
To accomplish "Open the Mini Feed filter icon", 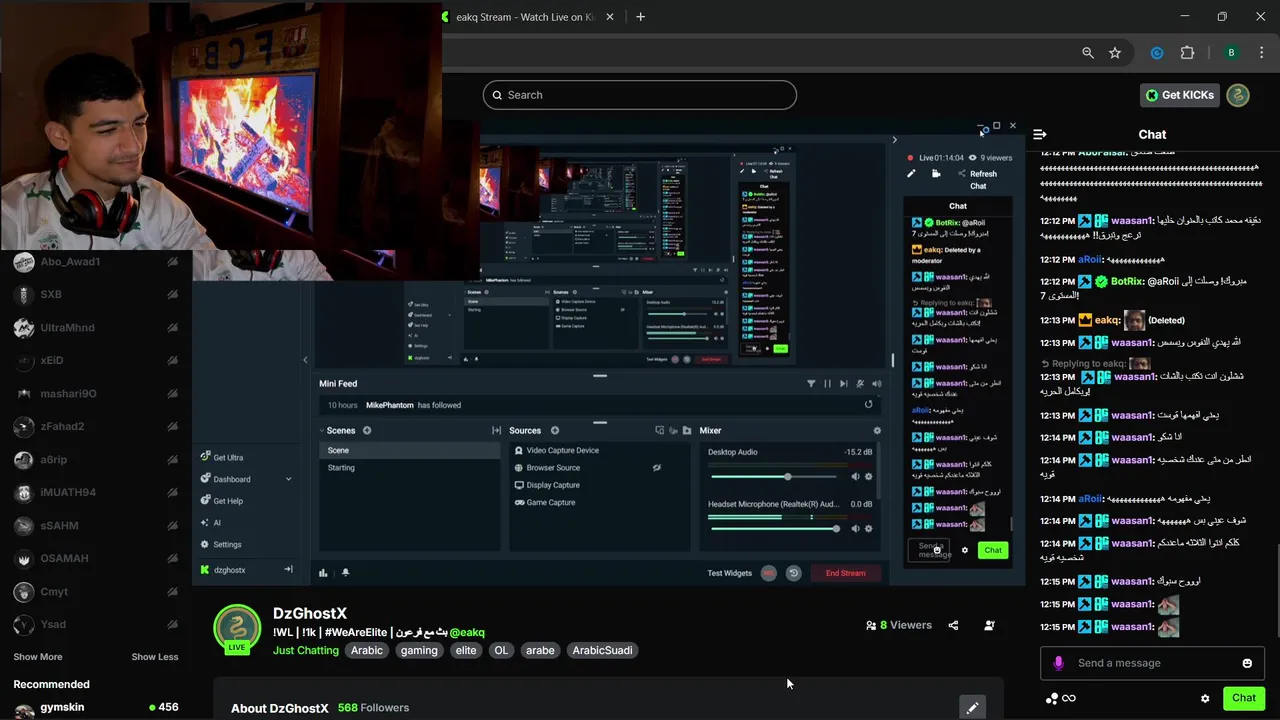I will pos(811,383).
